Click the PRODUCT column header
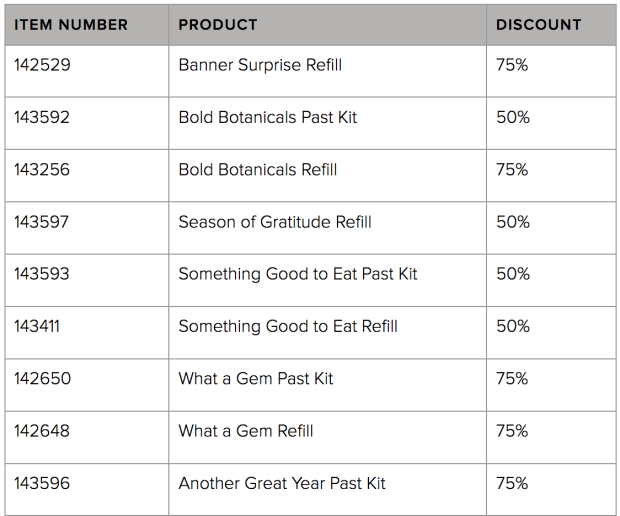 [x=218, y=25]
